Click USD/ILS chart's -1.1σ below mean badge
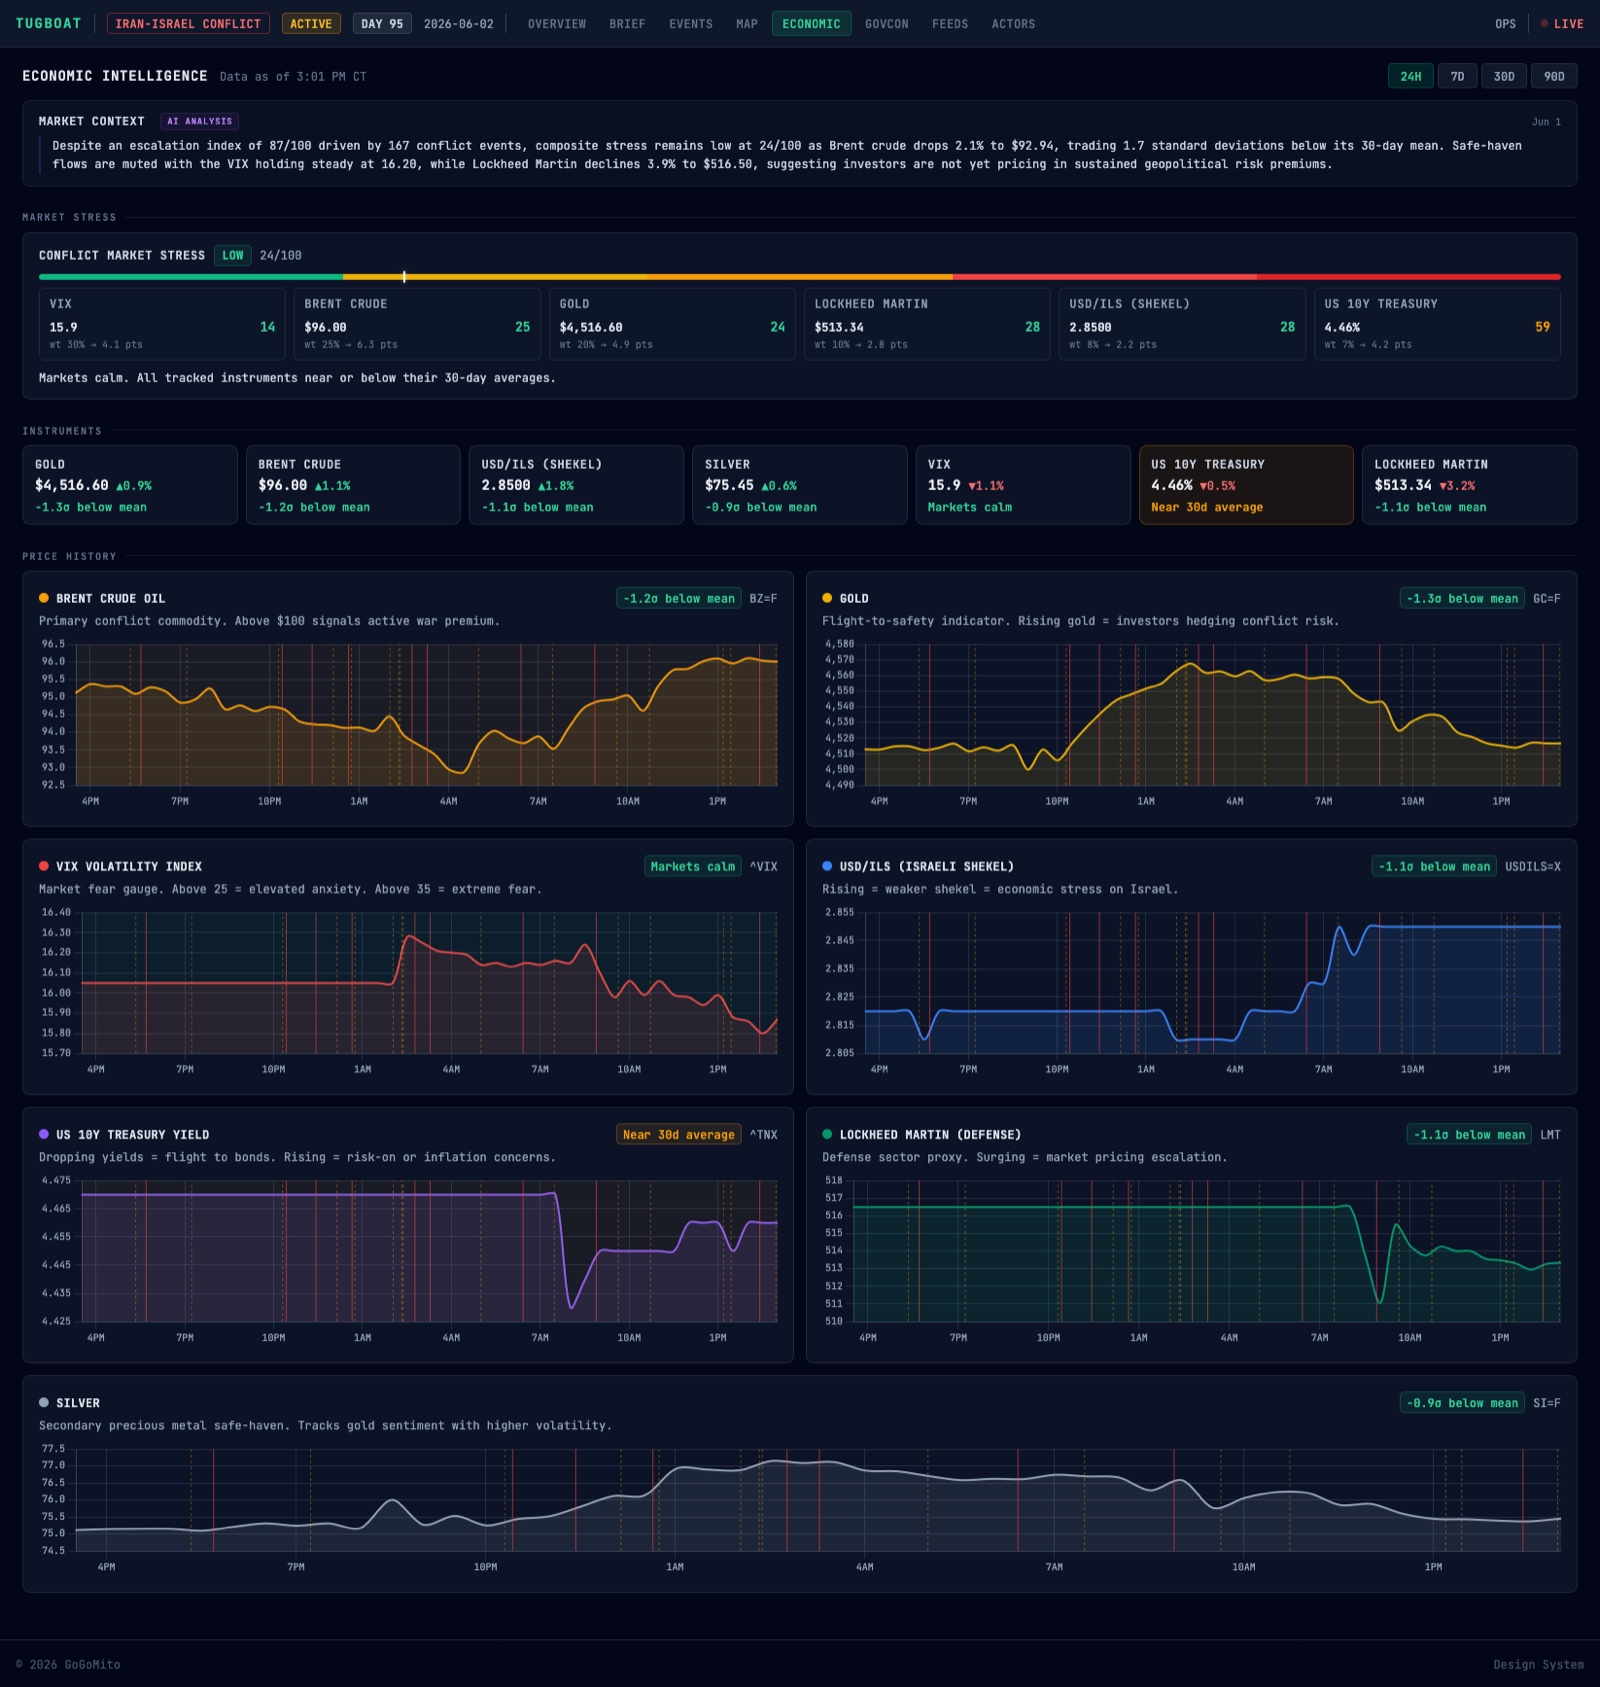 tap(1434, 866)
